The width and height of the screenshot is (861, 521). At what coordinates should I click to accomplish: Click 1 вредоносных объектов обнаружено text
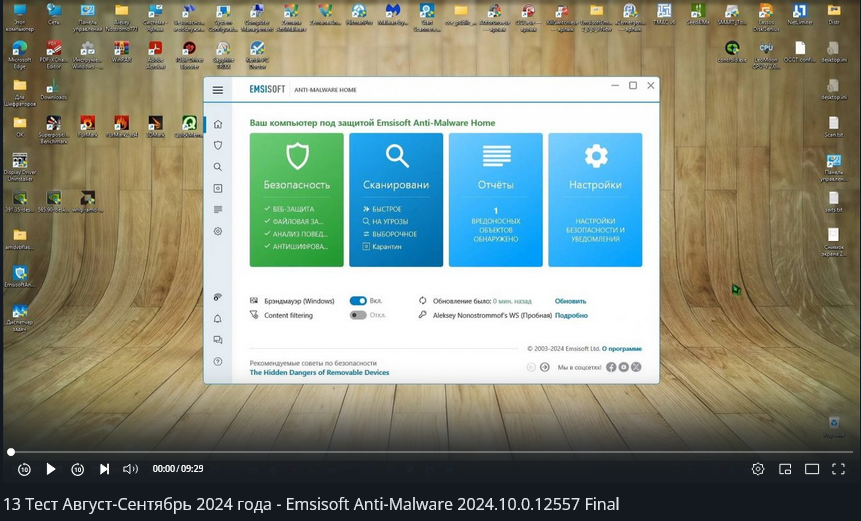click(x=495, y=225)
